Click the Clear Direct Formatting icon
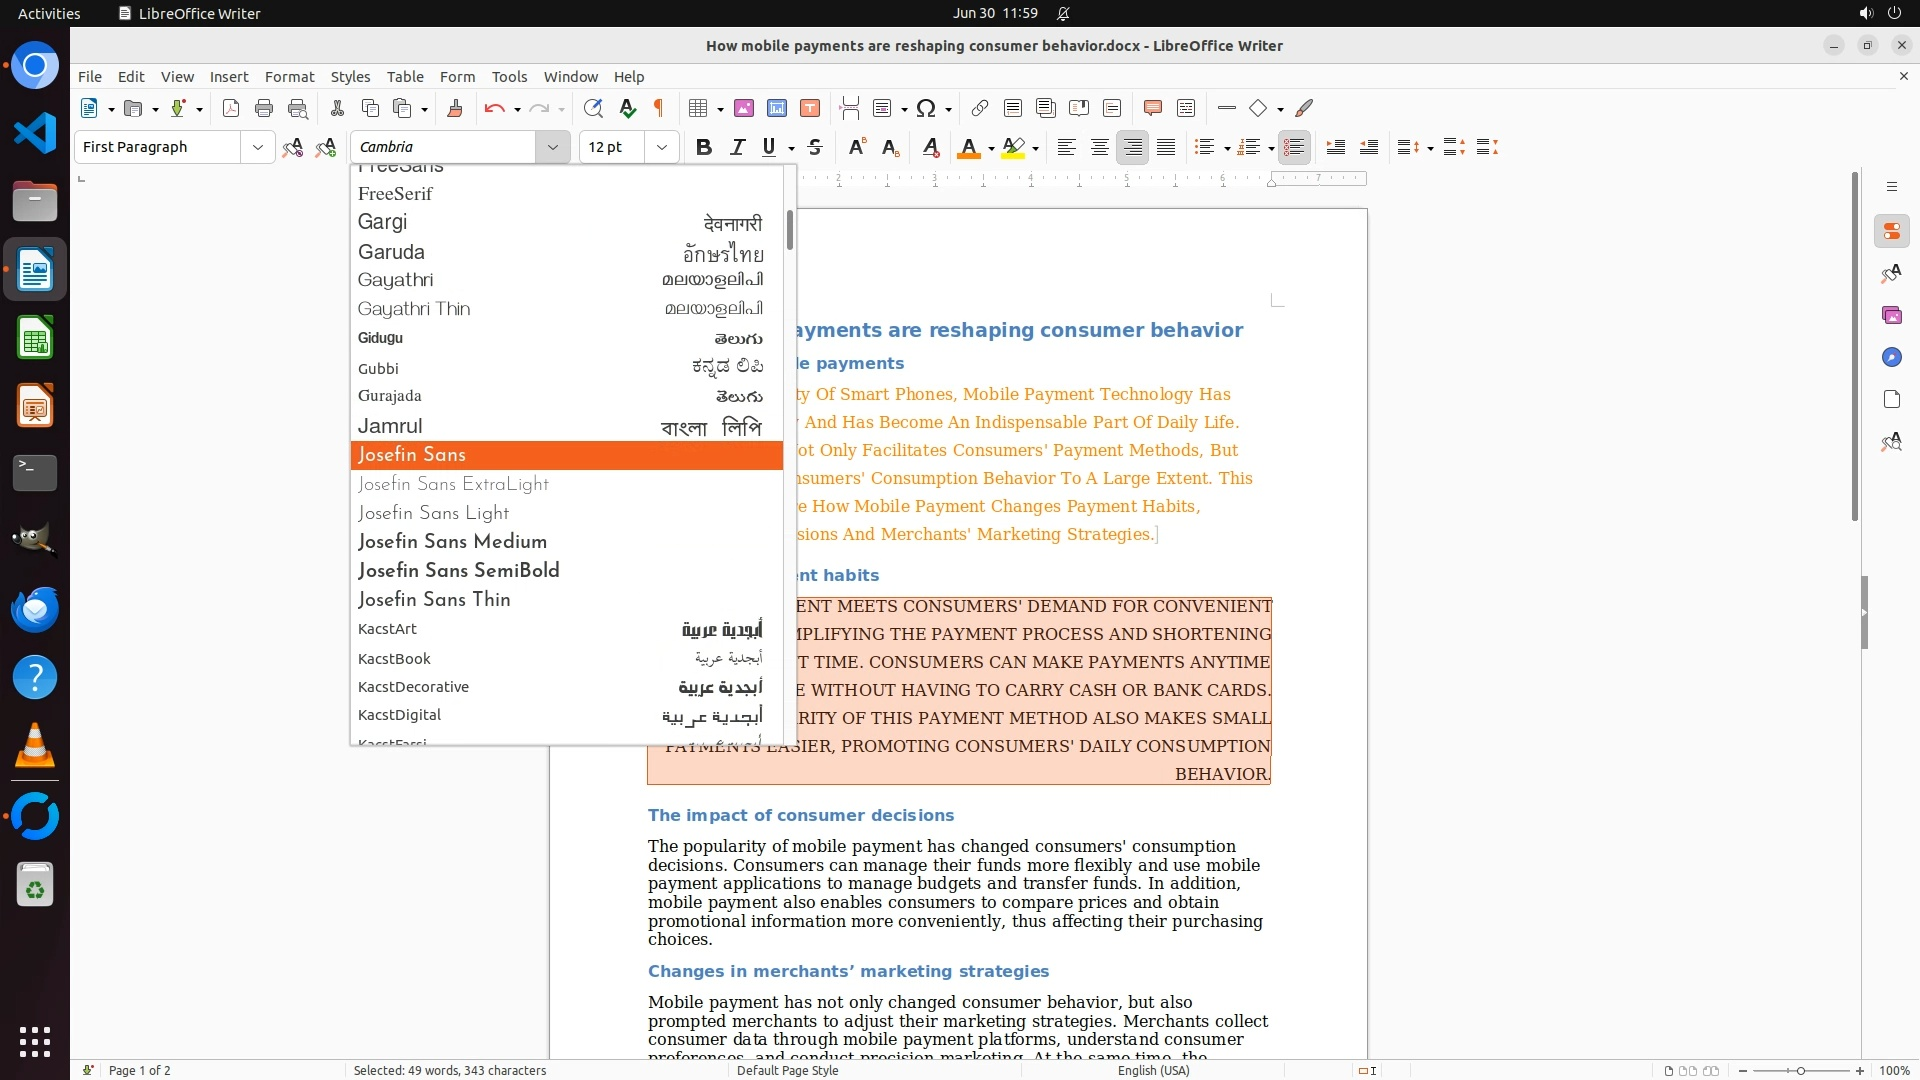 pos(930,148)
